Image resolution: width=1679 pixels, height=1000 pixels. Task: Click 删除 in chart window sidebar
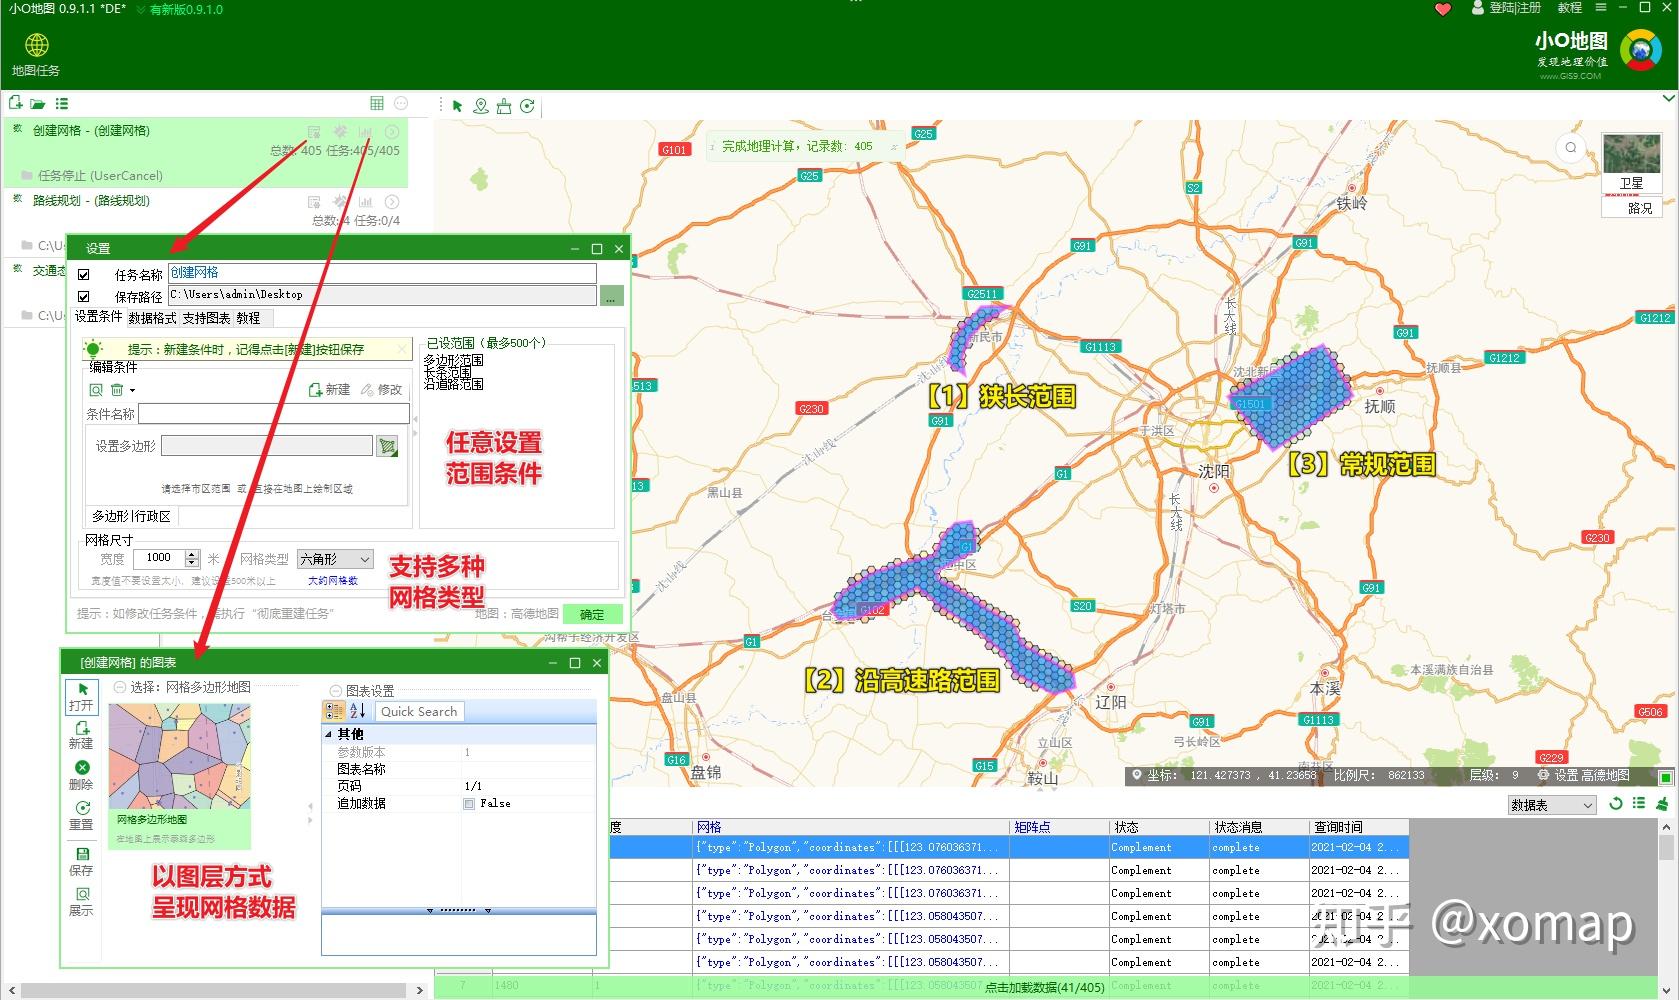(x=81, y=775)
